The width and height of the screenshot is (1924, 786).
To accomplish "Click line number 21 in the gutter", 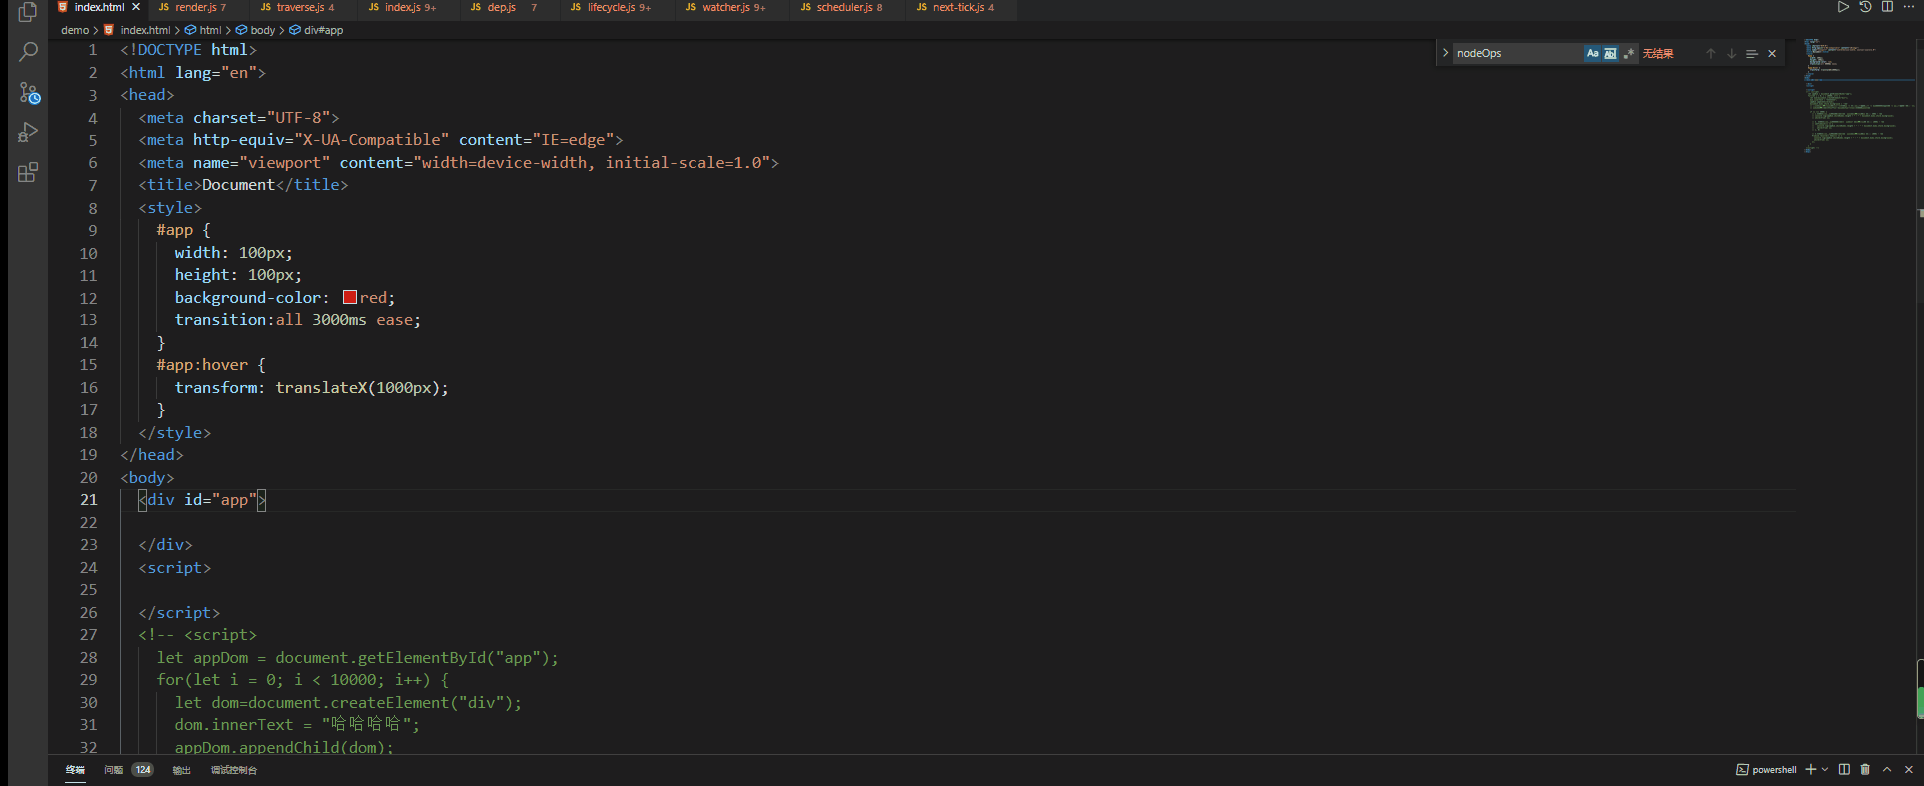I will [89, 500].
